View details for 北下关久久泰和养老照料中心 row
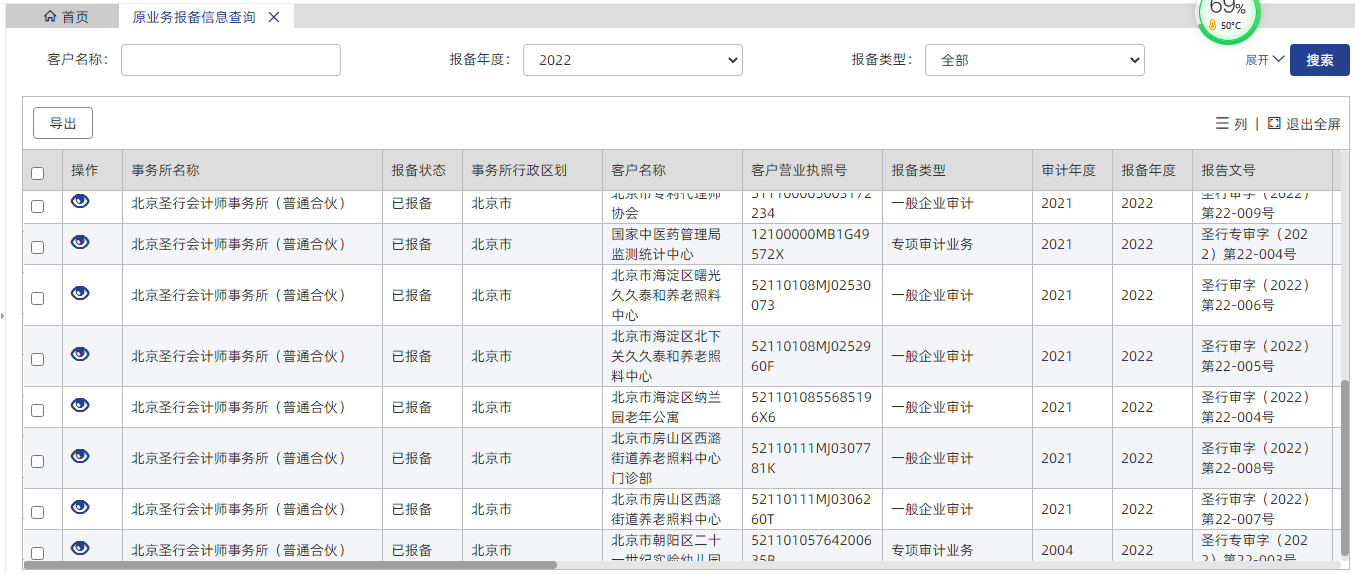This screenshot has width=1355, height=574. (80, 354)
